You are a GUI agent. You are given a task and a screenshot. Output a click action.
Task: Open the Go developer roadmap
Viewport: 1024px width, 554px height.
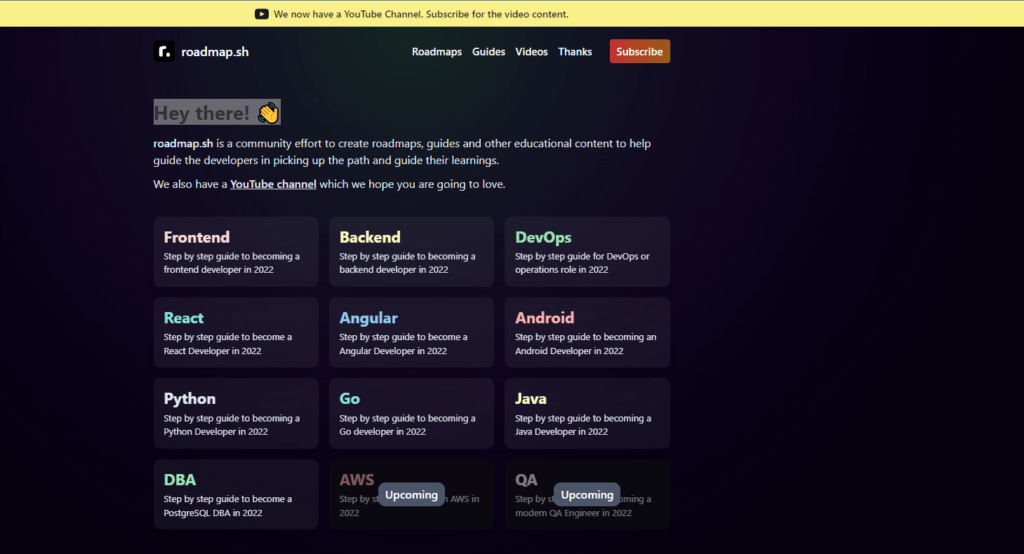pyautogui.click(x=411, y=414)
